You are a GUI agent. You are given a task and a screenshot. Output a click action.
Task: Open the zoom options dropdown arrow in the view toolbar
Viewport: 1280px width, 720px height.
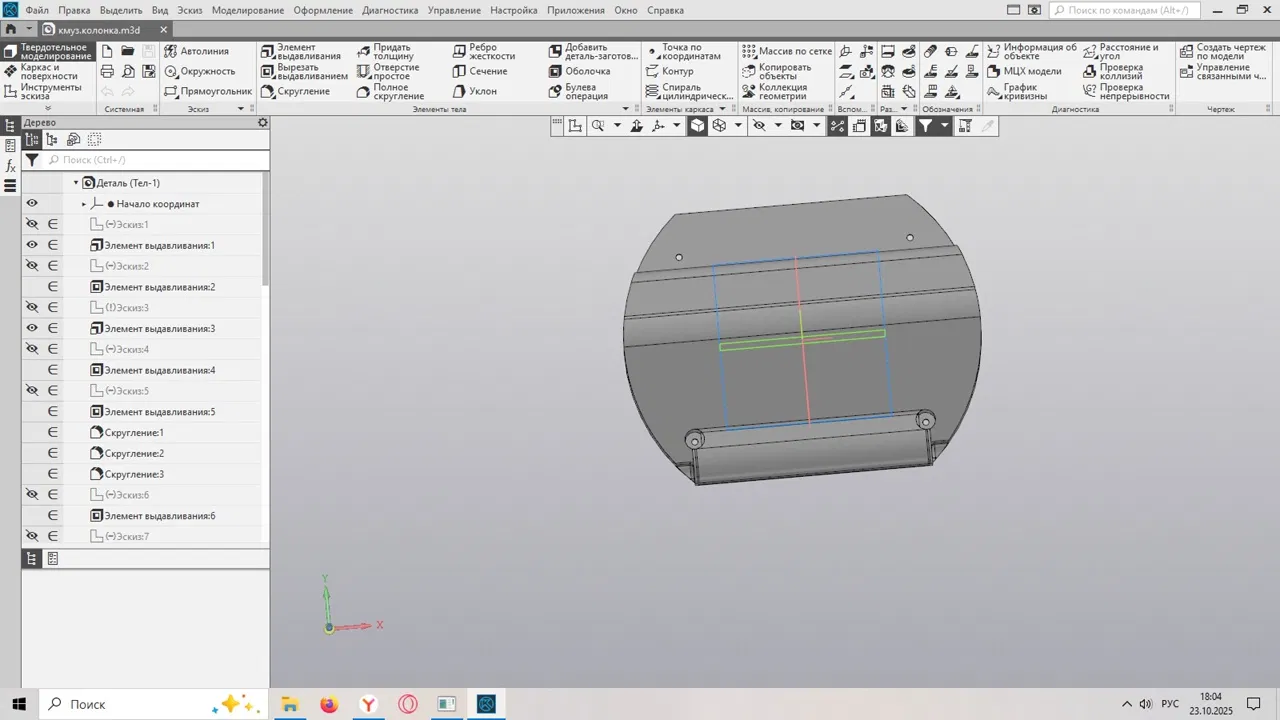(617, 126)
